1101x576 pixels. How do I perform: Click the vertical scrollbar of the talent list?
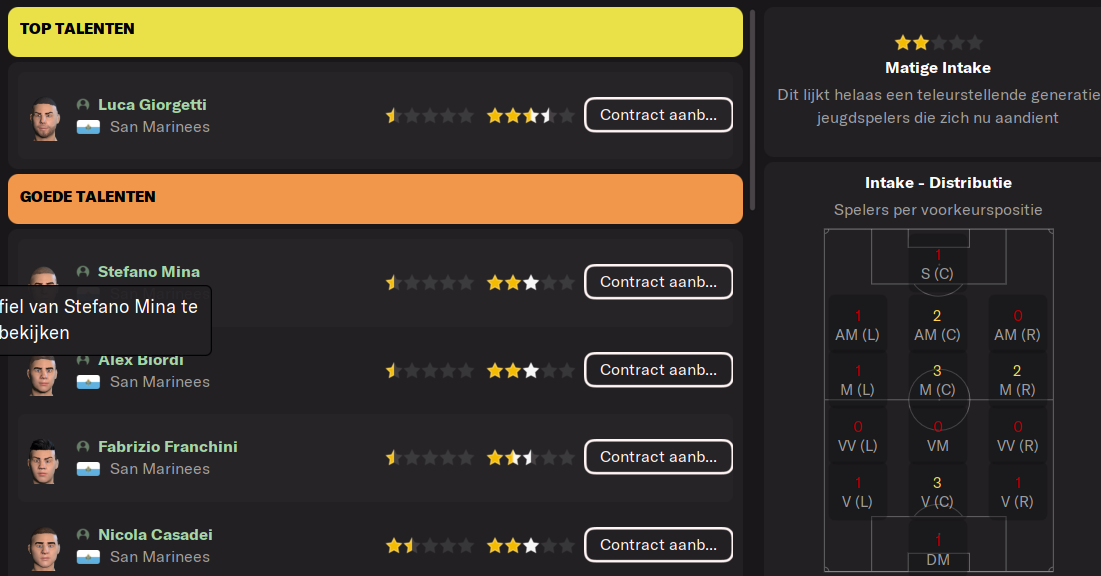(x=752, y=110)
